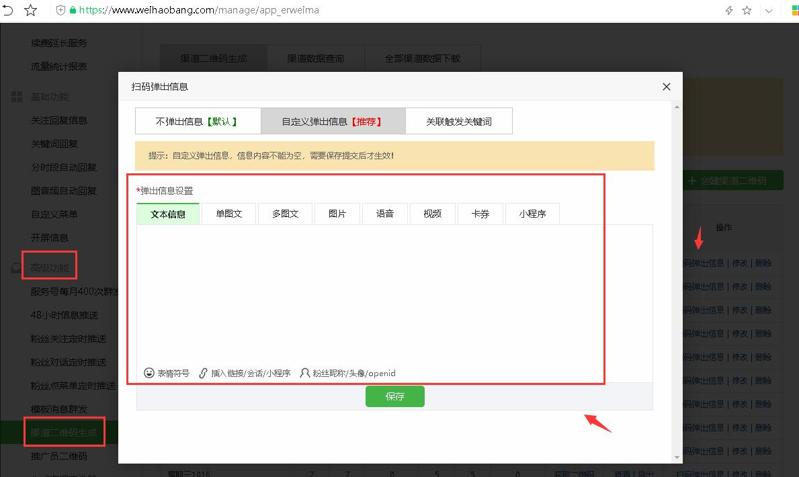Open 续费延长服务 in the sidebar

[x=59, y=43]
